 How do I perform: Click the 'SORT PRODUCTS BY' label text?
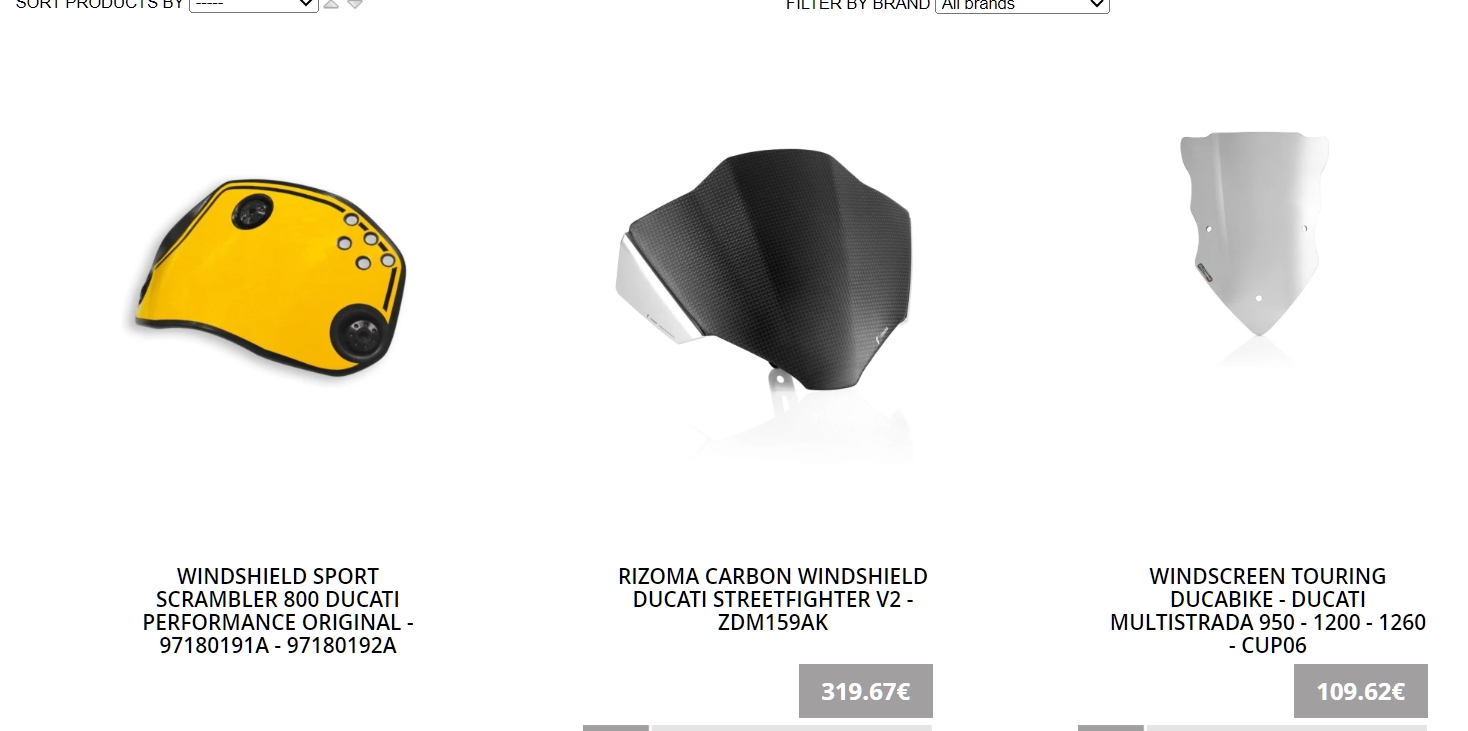coord(100,4)
